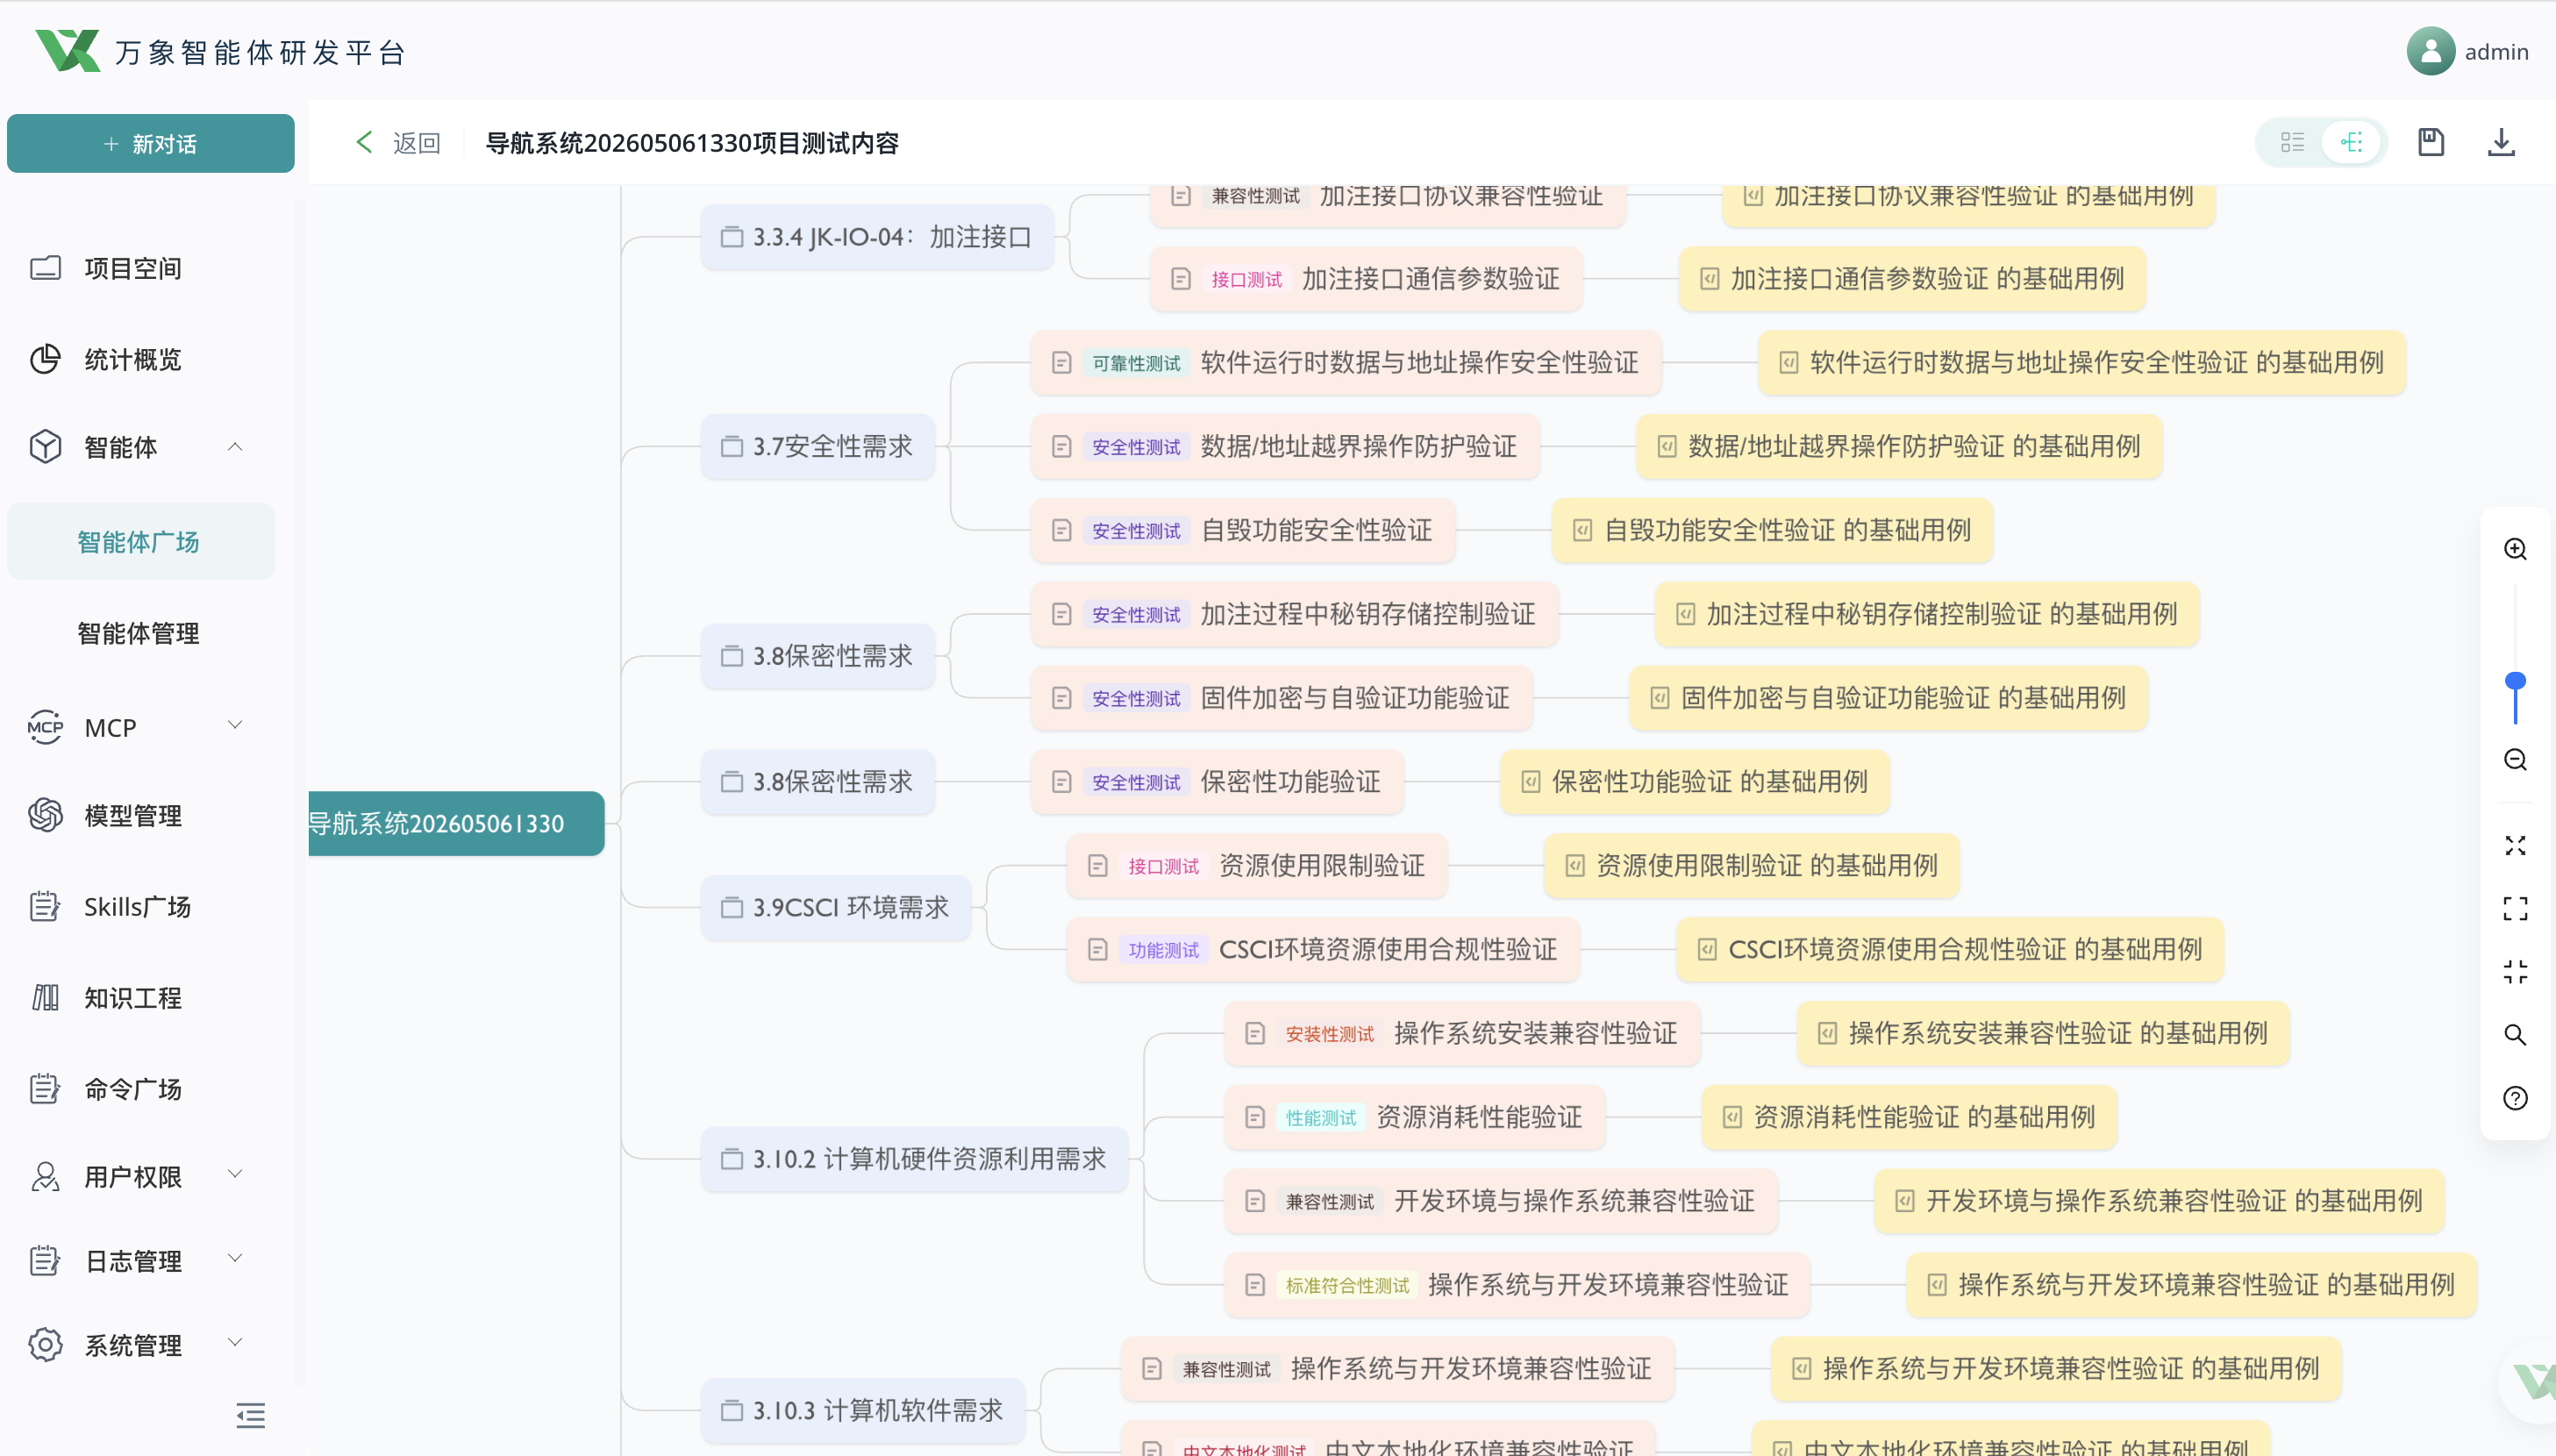Image resolution: width=2556 pixels, height=1456 pixels.
Task: Collapse the sidebar with bottom icon
Action: (250, 1415)
